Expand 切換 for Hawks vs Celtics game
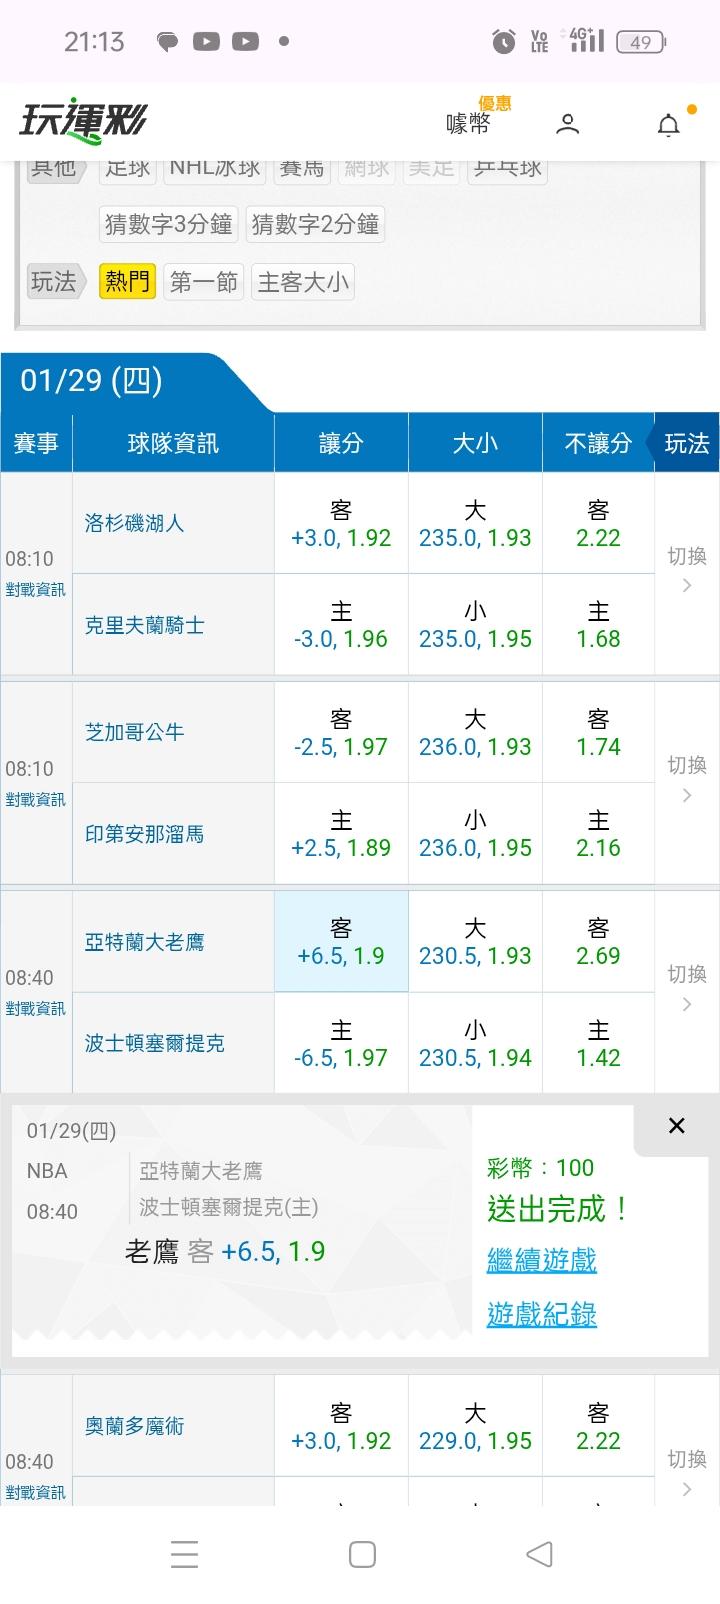This screenshot has width=720, height=1604. [x=686, y=988]
